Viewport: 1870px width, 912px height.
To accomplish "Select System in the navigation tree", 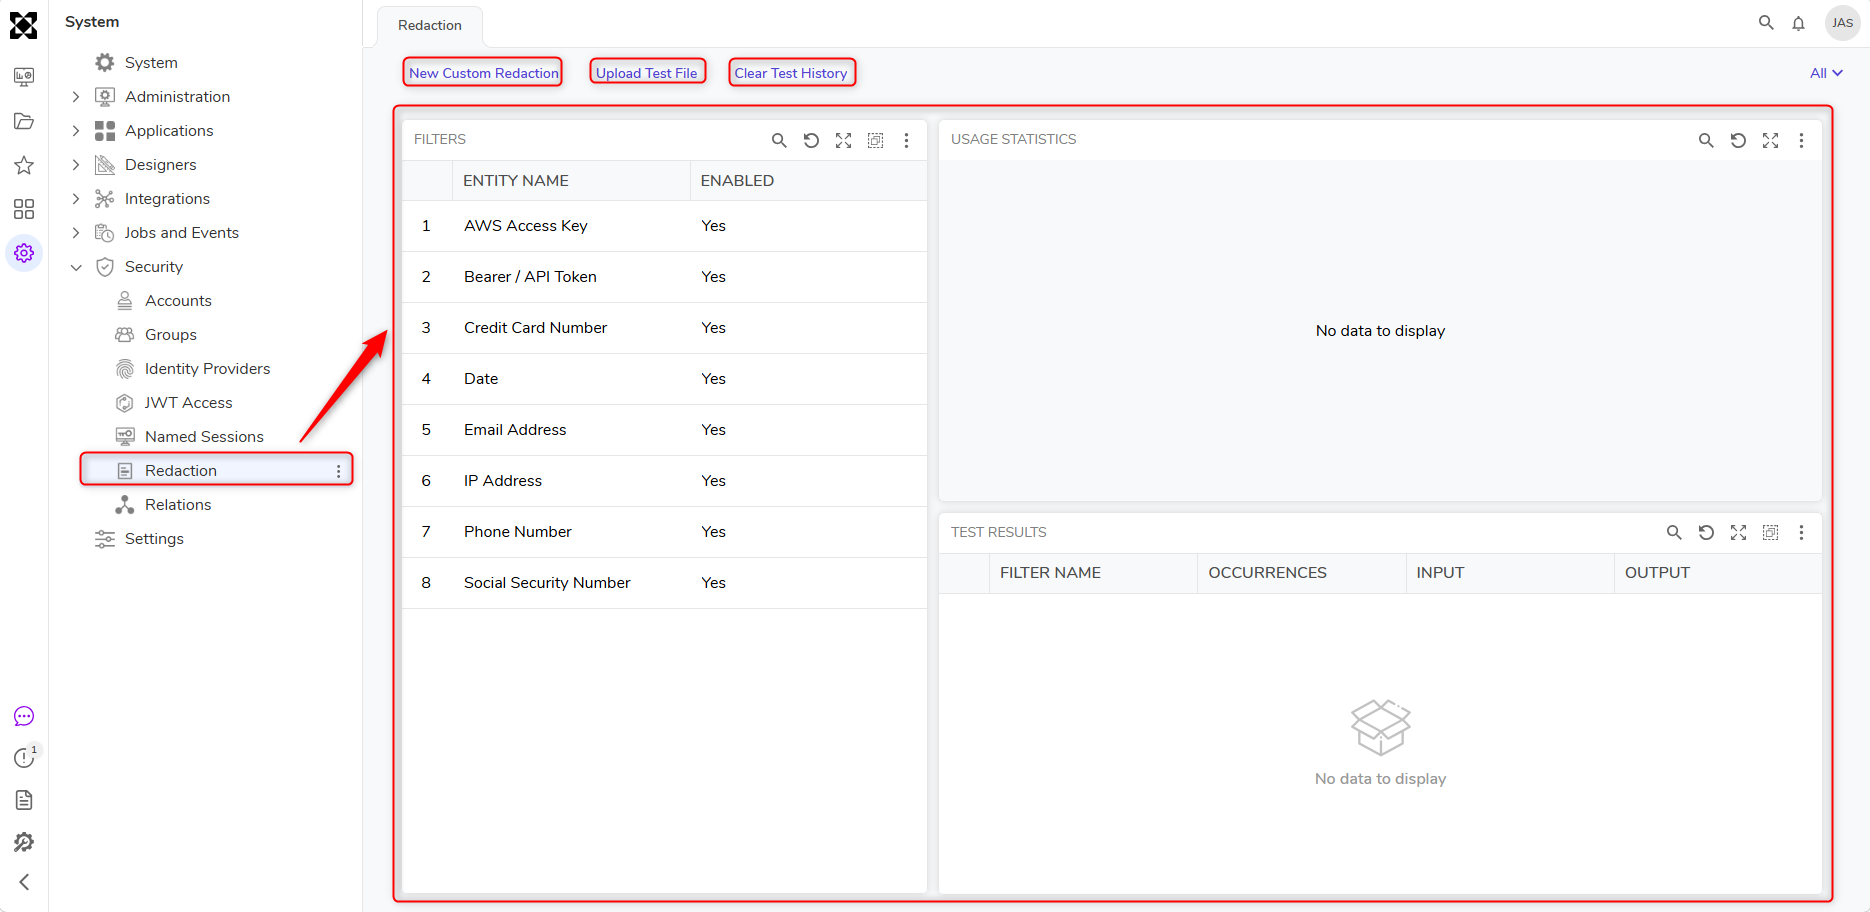I will [x=151, y=63].
